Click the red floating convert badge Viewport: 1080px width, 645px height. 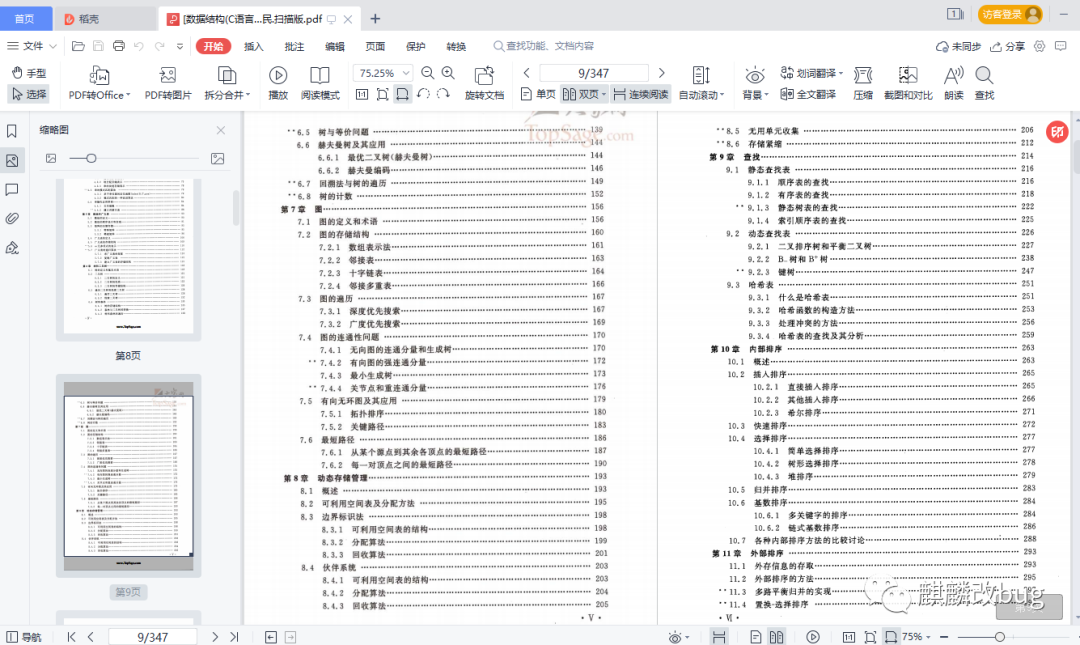1057,131
